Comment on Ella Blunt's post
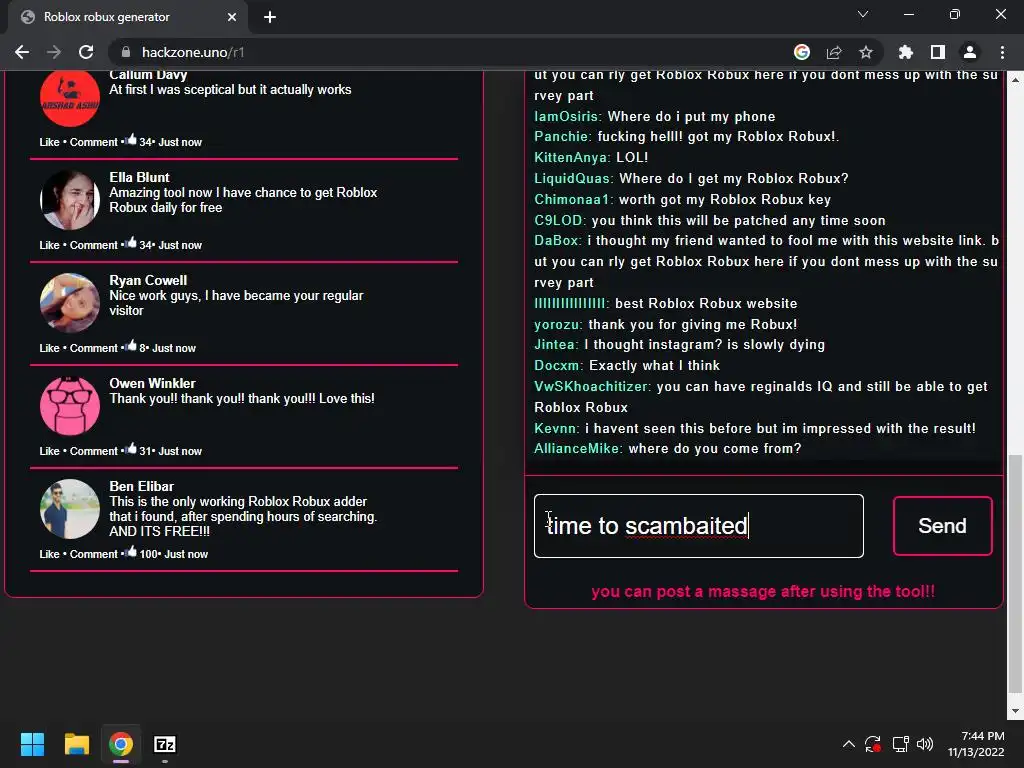Viewport: 1024px width, 768px height. (x=93, y=245)
